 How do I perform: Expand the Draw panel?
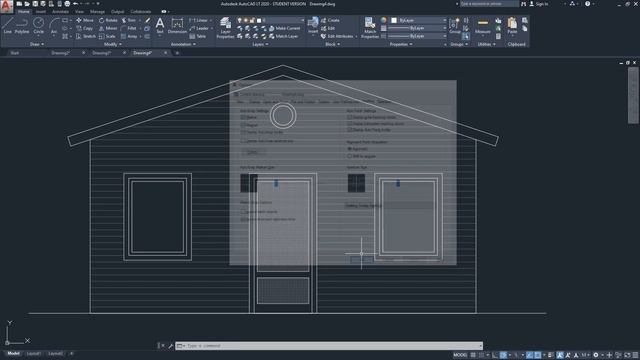pos(37,44)
